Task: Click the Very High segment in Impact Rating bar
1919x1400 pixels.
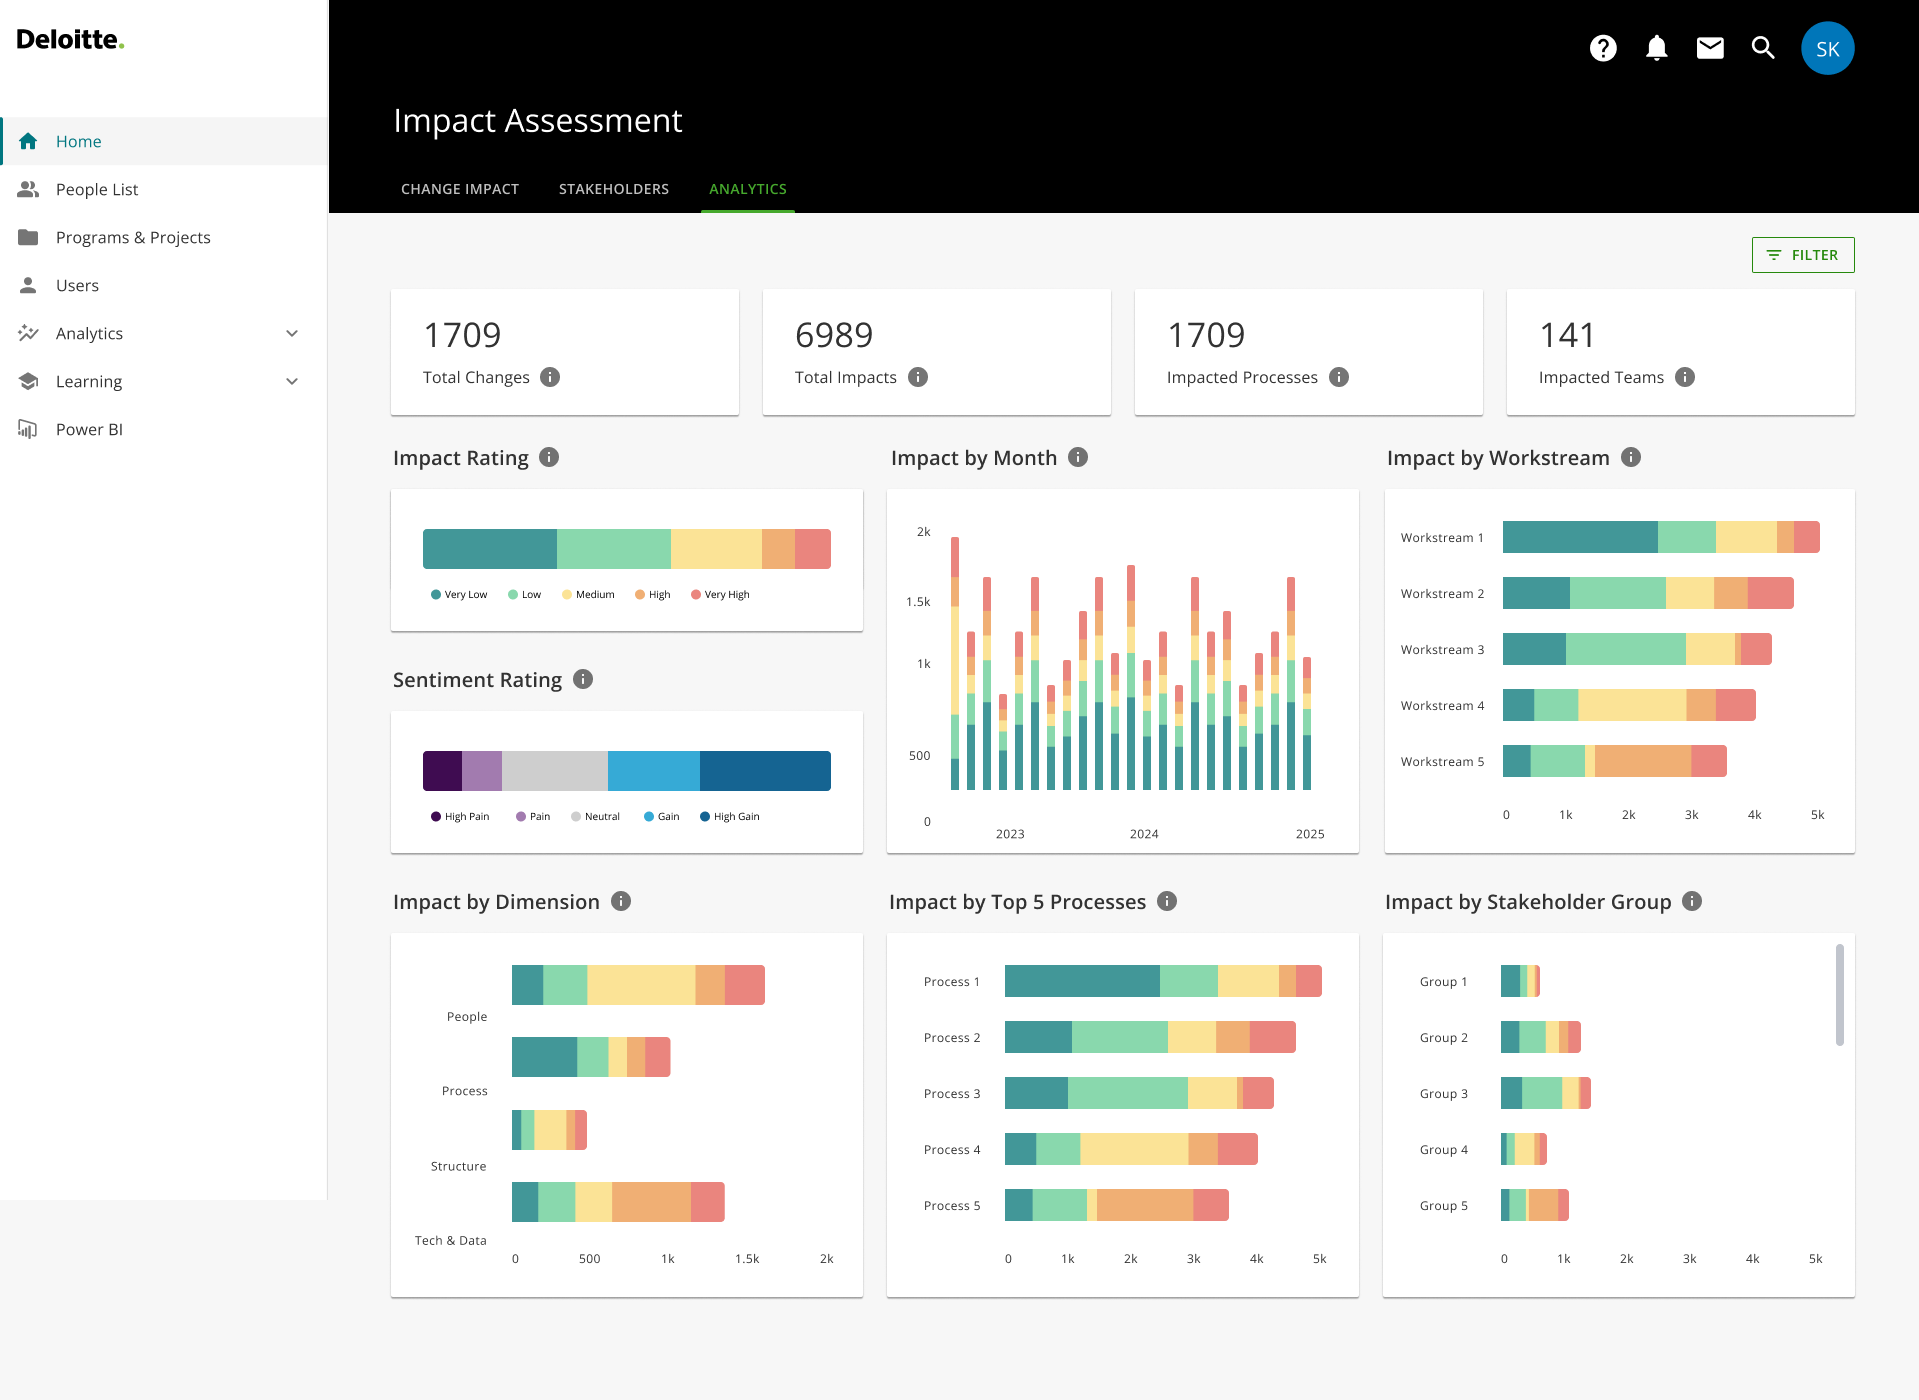Action: [812, 549]
